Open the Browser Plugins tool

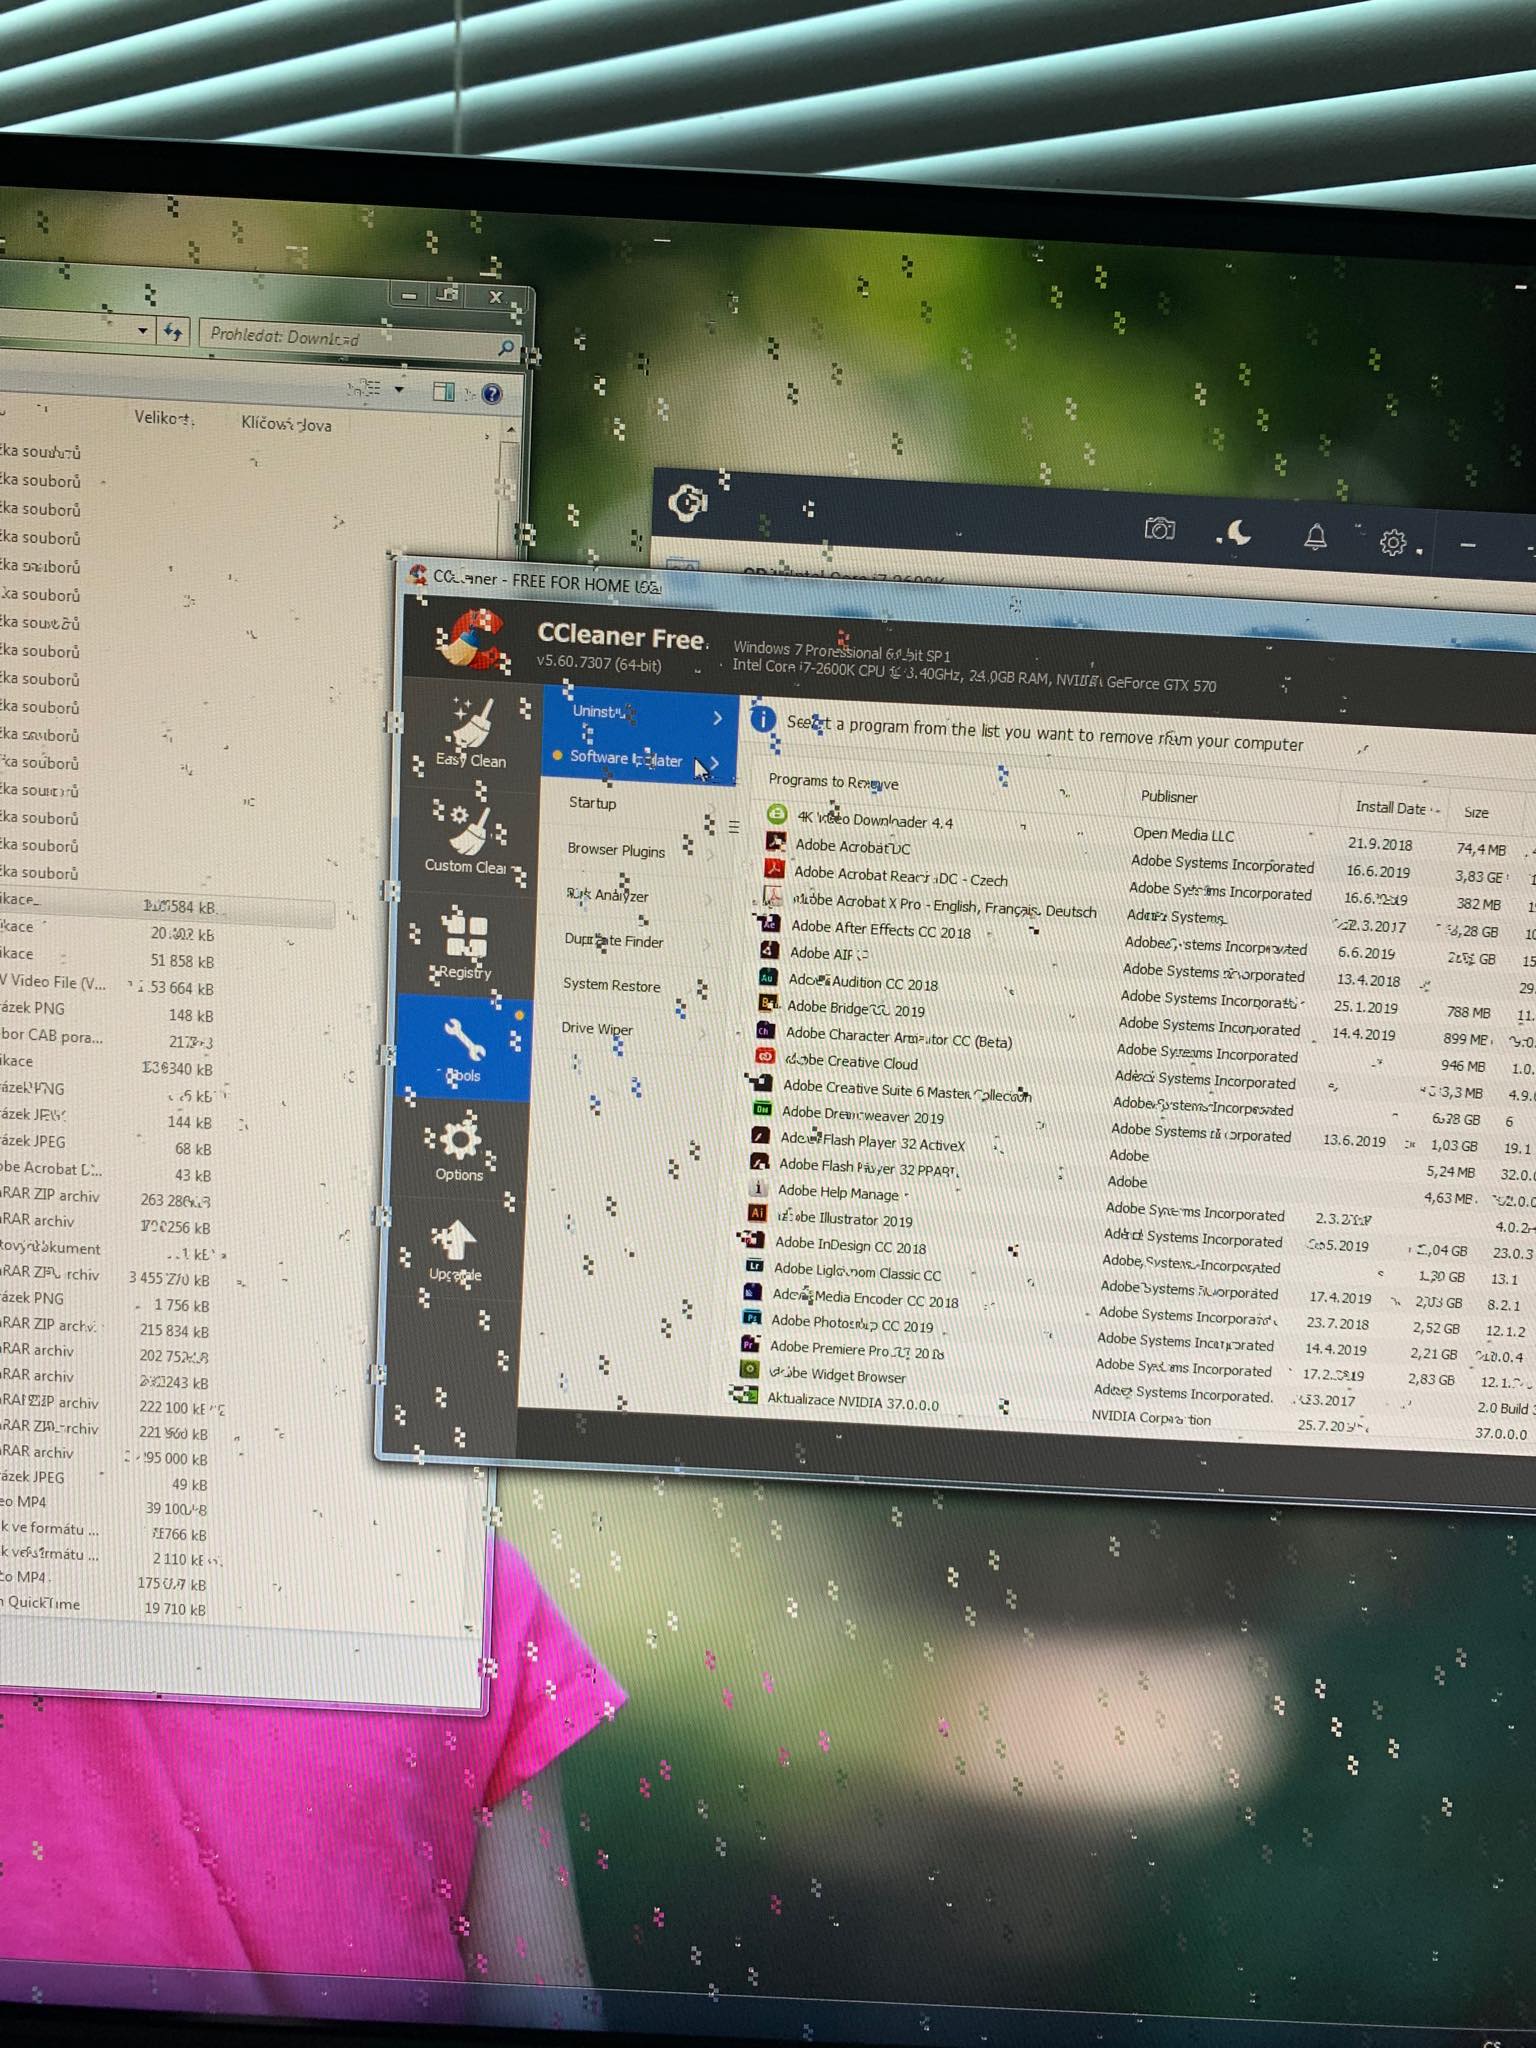click(616, 850)
